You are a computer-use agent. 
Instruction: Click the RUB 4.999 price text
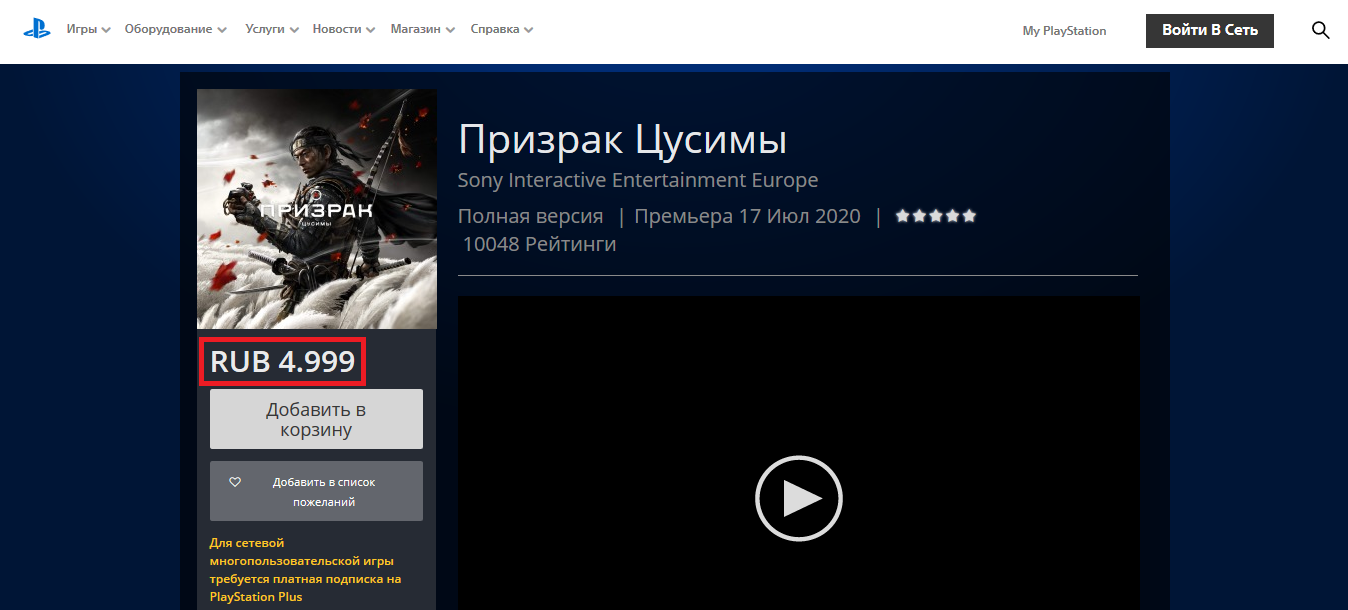[x=283, y=361]
